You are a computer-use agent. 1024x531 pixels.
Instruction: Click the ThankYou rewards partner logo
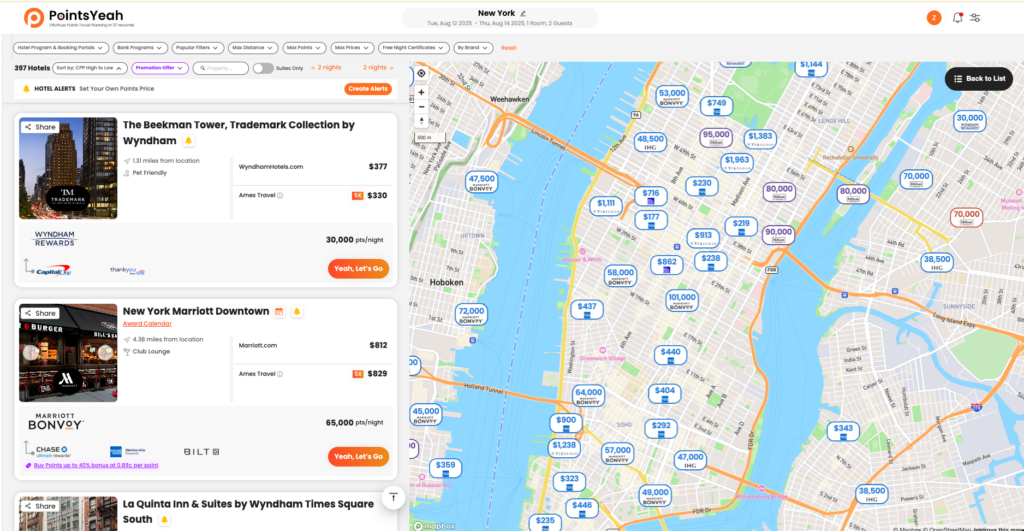click(x=127, y=270)
